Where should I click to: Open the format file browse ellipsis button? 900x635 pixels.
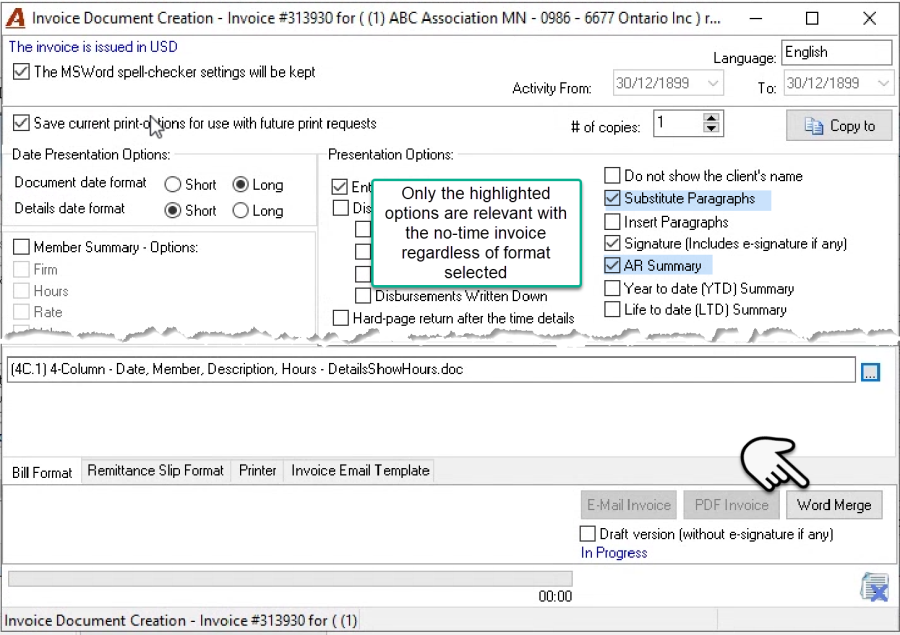(x=870, y=371)
